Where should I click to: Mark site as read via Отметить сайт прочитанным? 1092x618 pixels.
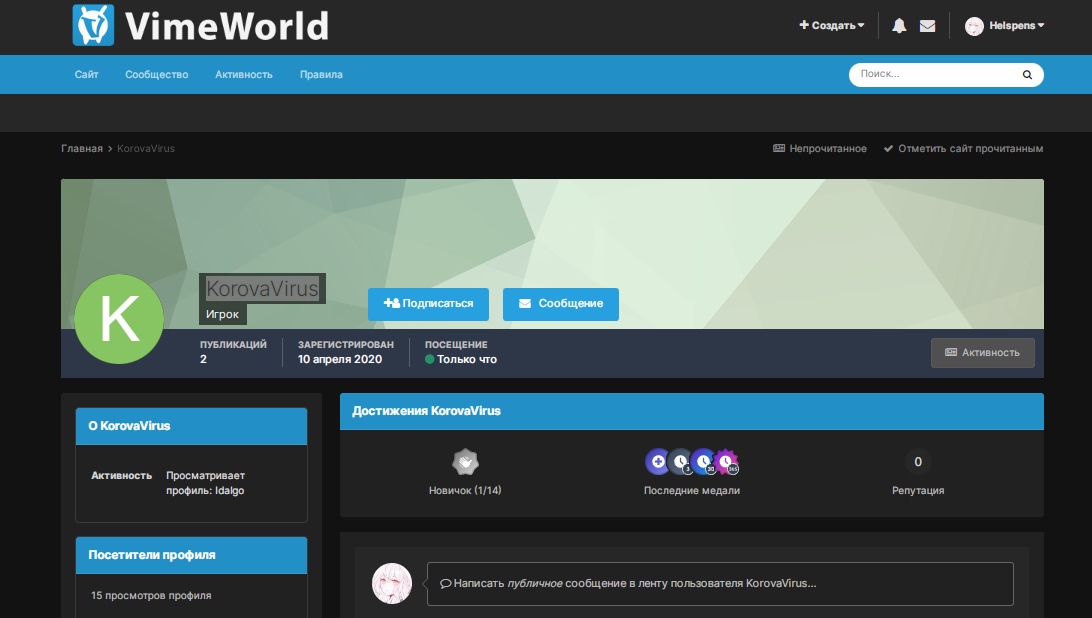[963, 149]
